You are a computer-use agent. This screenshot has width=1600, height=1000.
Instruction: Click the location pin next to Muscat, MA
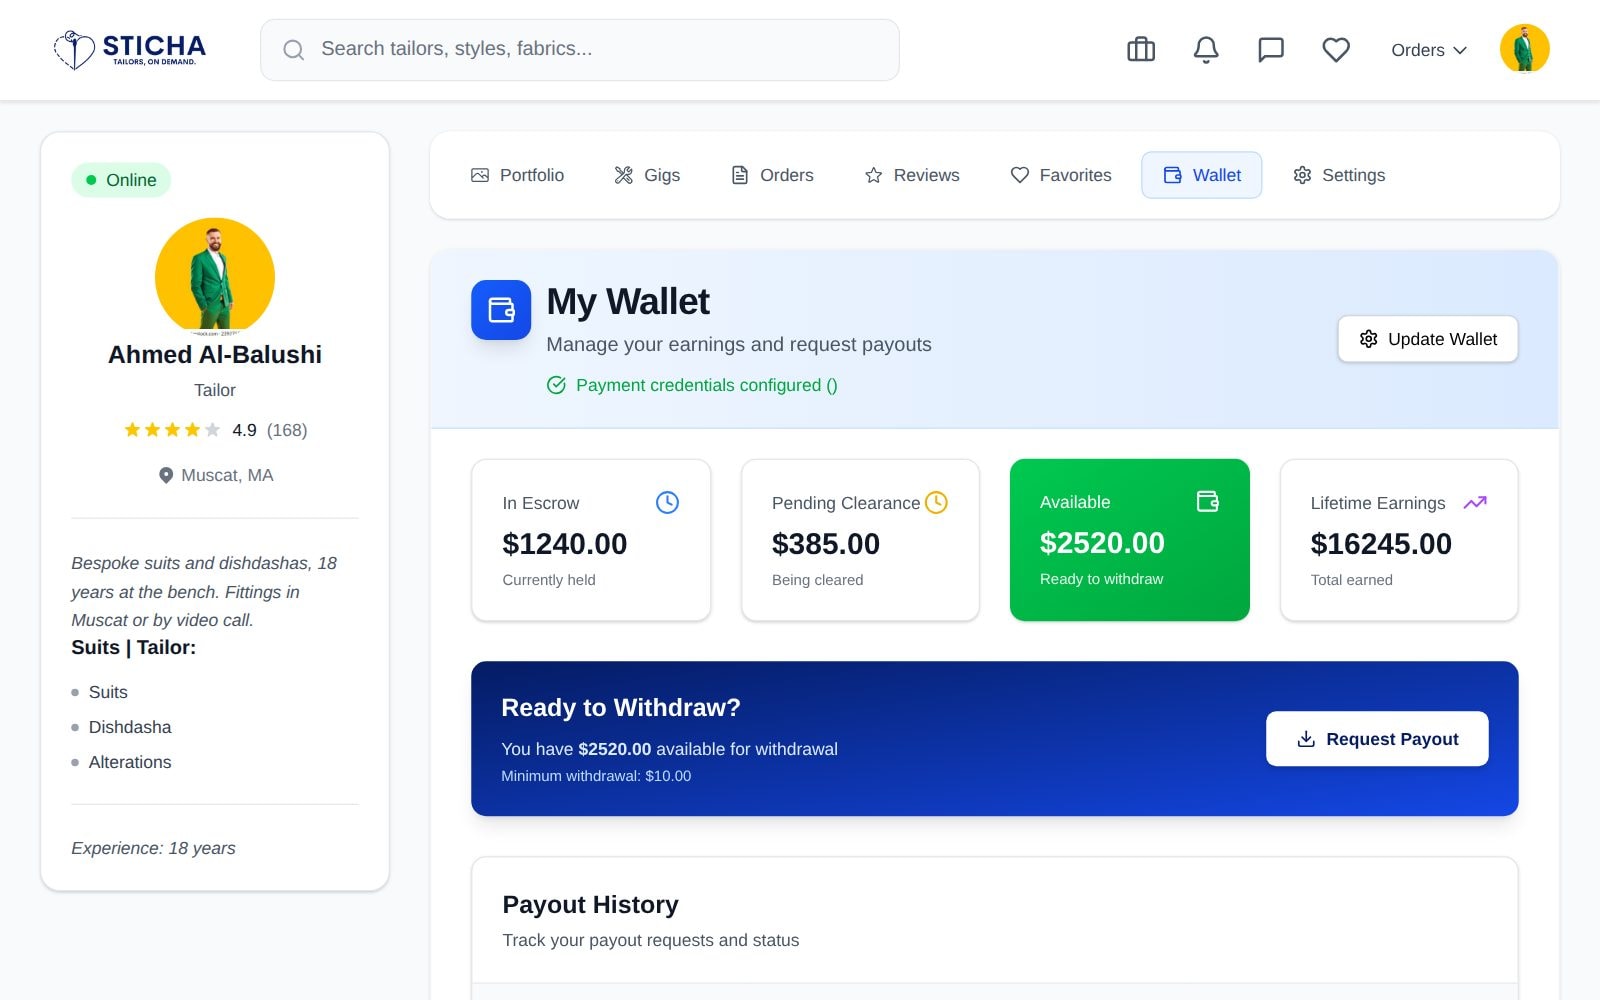coord(166,475)
